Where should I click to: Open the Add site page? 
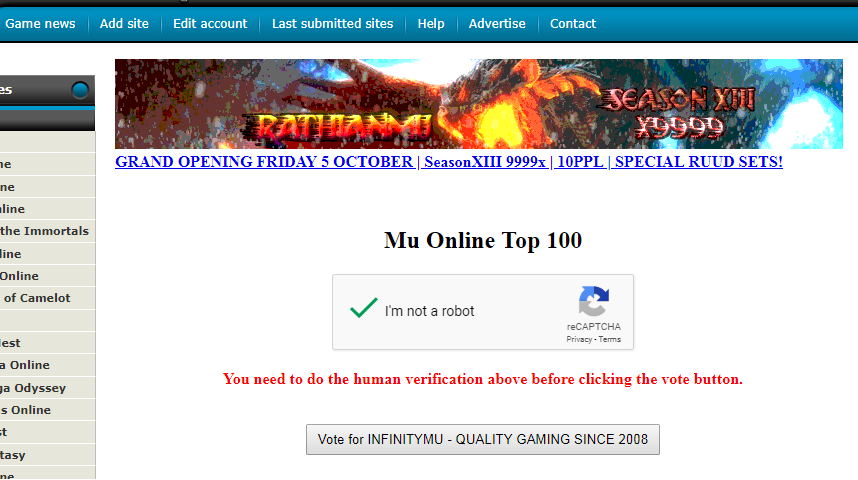click(124, 24)
